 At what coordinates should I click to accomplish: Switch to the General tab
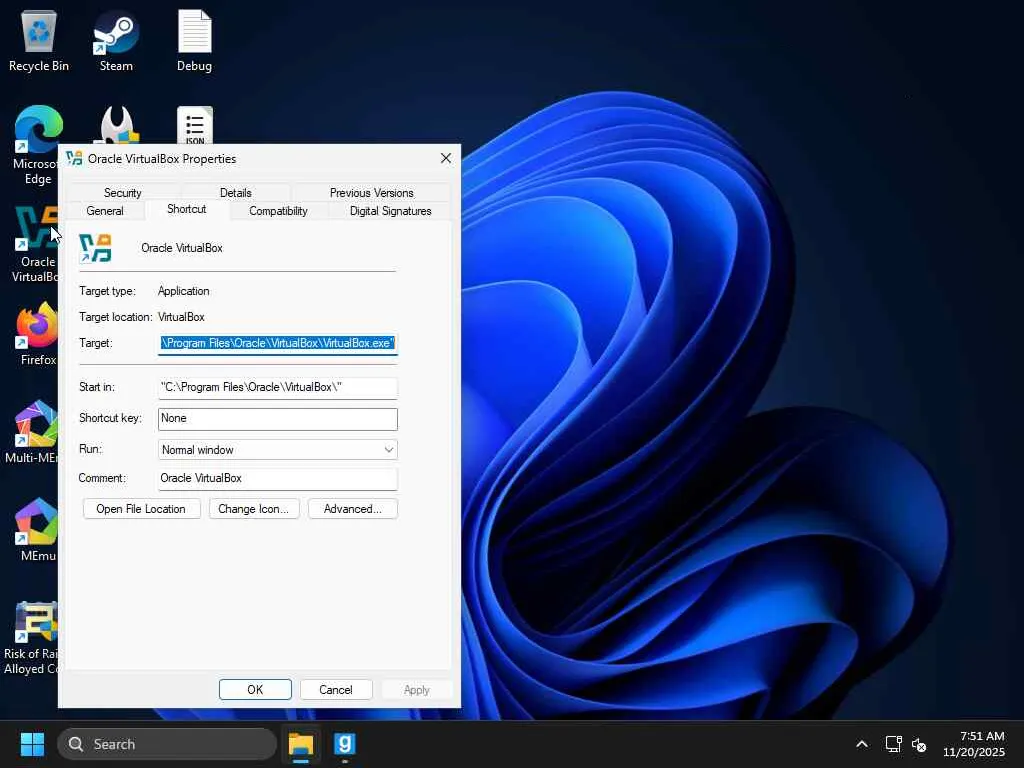(104, 211)
